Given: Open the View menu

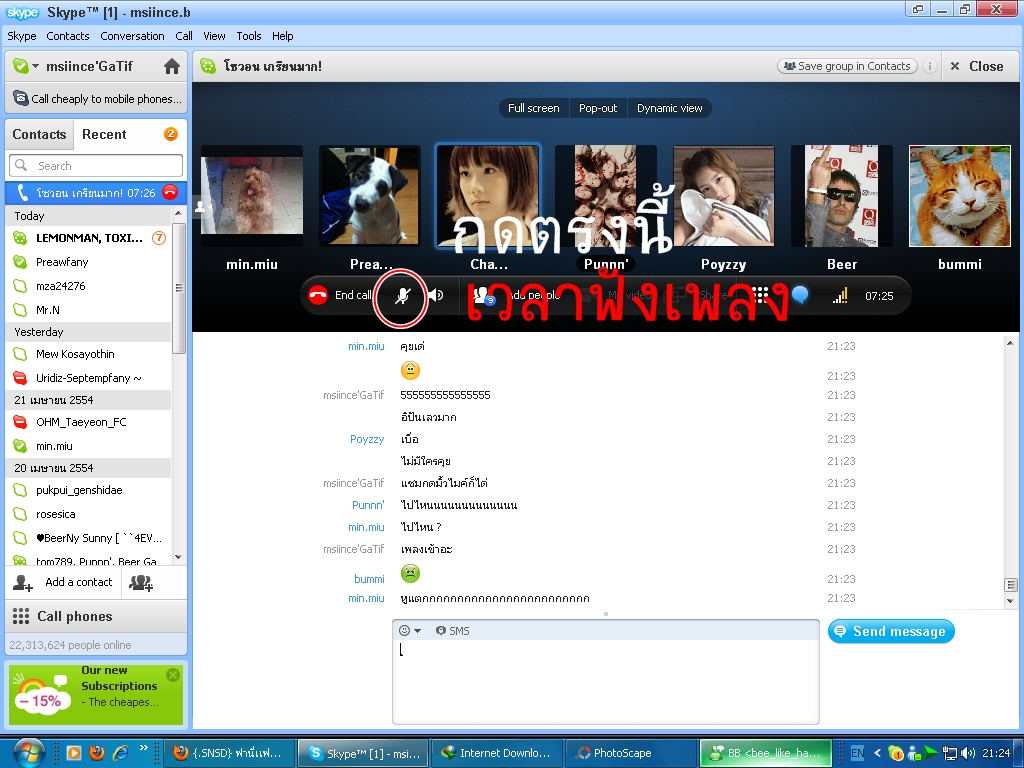Looking at the screenshot, I should [214, 36].
